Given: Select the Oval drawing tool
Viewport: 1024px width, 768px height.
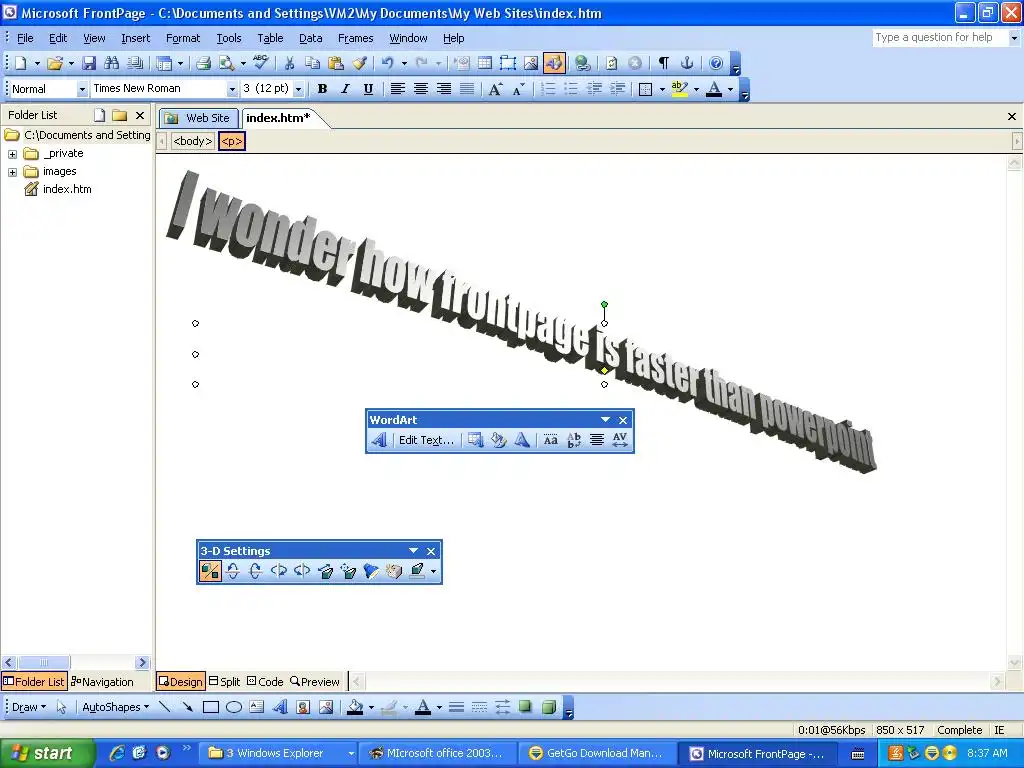Looking at the screenshot, I should click(x=234, y=707).
